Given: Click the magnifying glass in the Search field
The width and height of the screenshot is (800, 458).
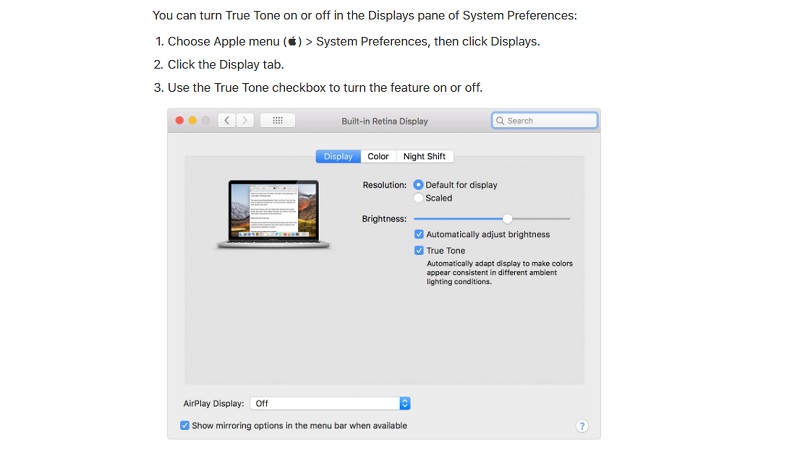Looking at the screenshot, I should (x=500, y=121).
